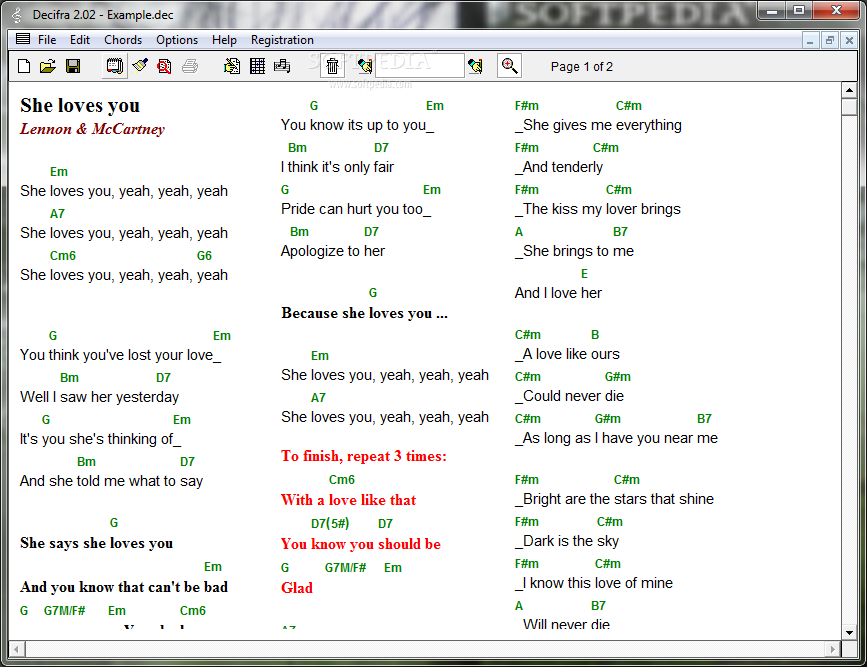867x667 pixels.
Task: Toggle the pressed chord-sheet view button
Action: pos(114,66)
